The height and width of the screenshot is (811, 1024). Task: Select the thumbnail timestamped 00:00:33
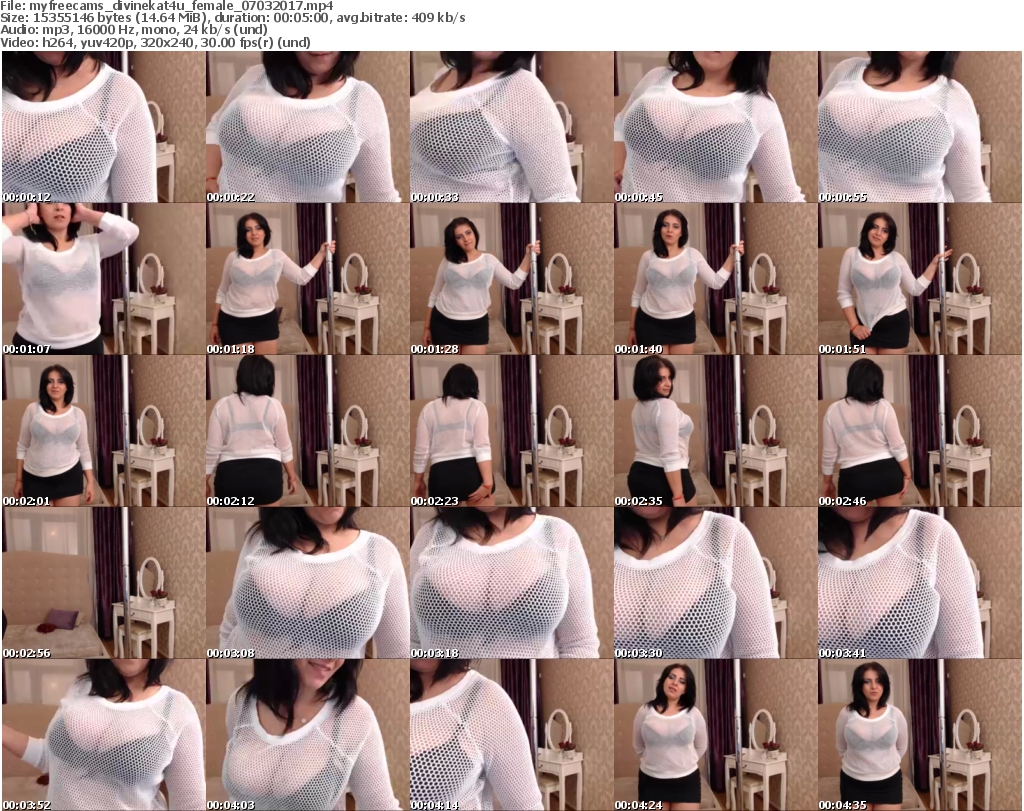coord(511,127)
